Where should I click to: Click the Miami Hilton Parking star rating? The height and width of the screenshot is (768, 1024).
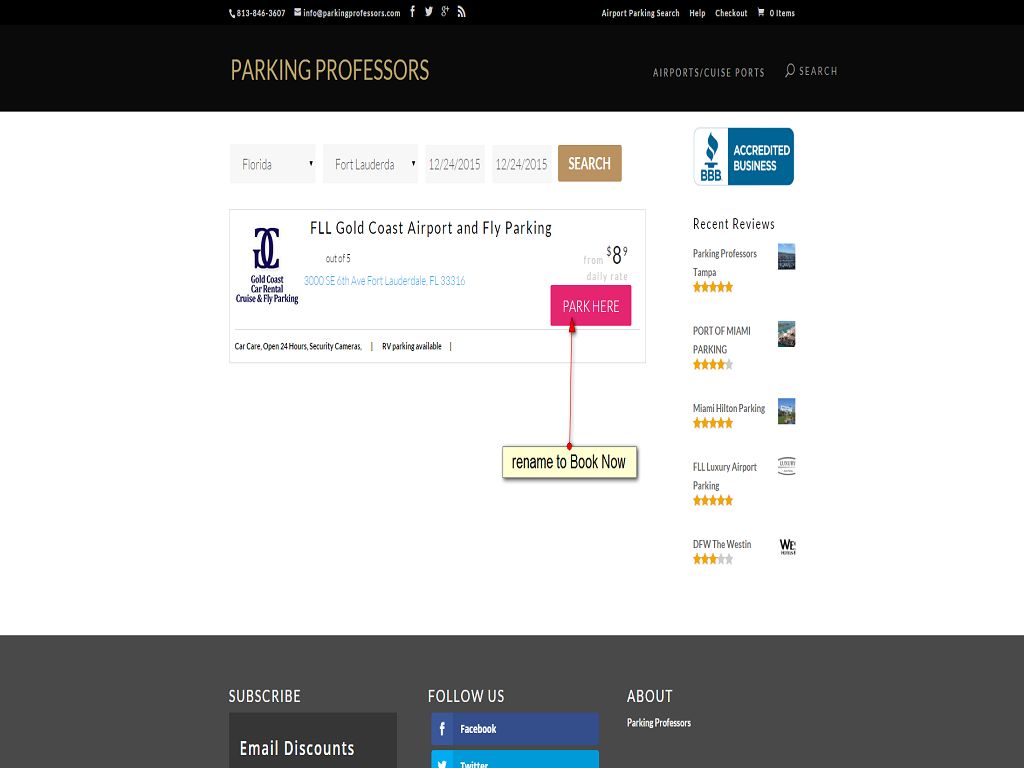pyautogui.click(x=712, y=423)
